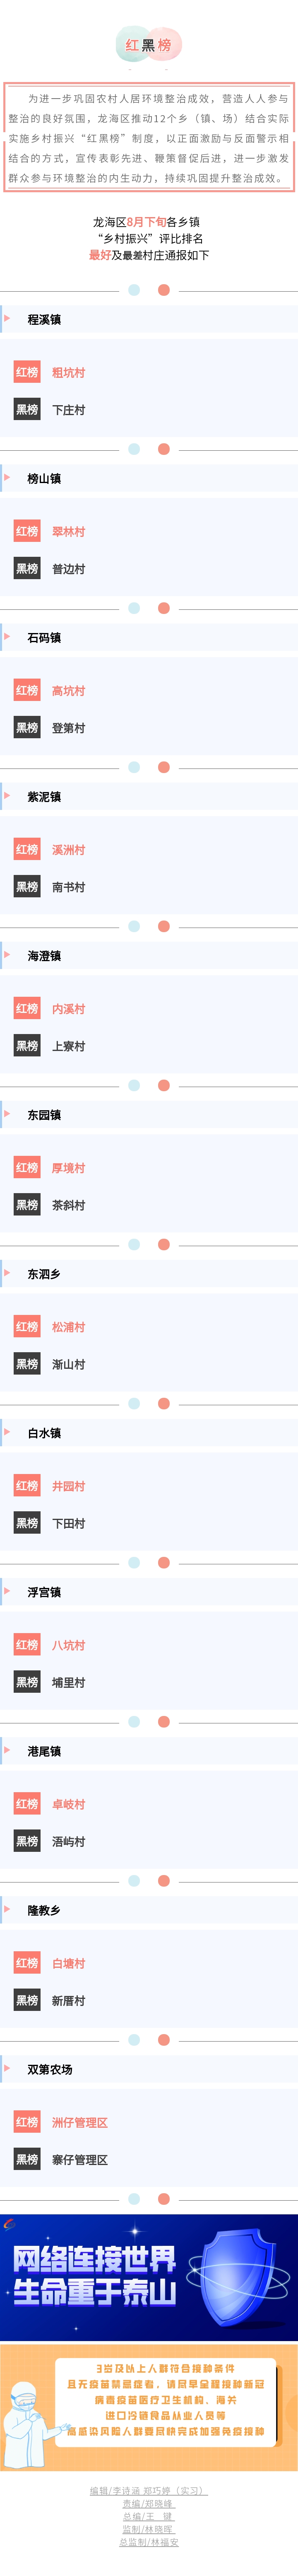The width and height of the screenshot is (298, 2576).
Task: Click the 红榜 badge beside 洲仔管理区
Action: (x=27, y=2122)
